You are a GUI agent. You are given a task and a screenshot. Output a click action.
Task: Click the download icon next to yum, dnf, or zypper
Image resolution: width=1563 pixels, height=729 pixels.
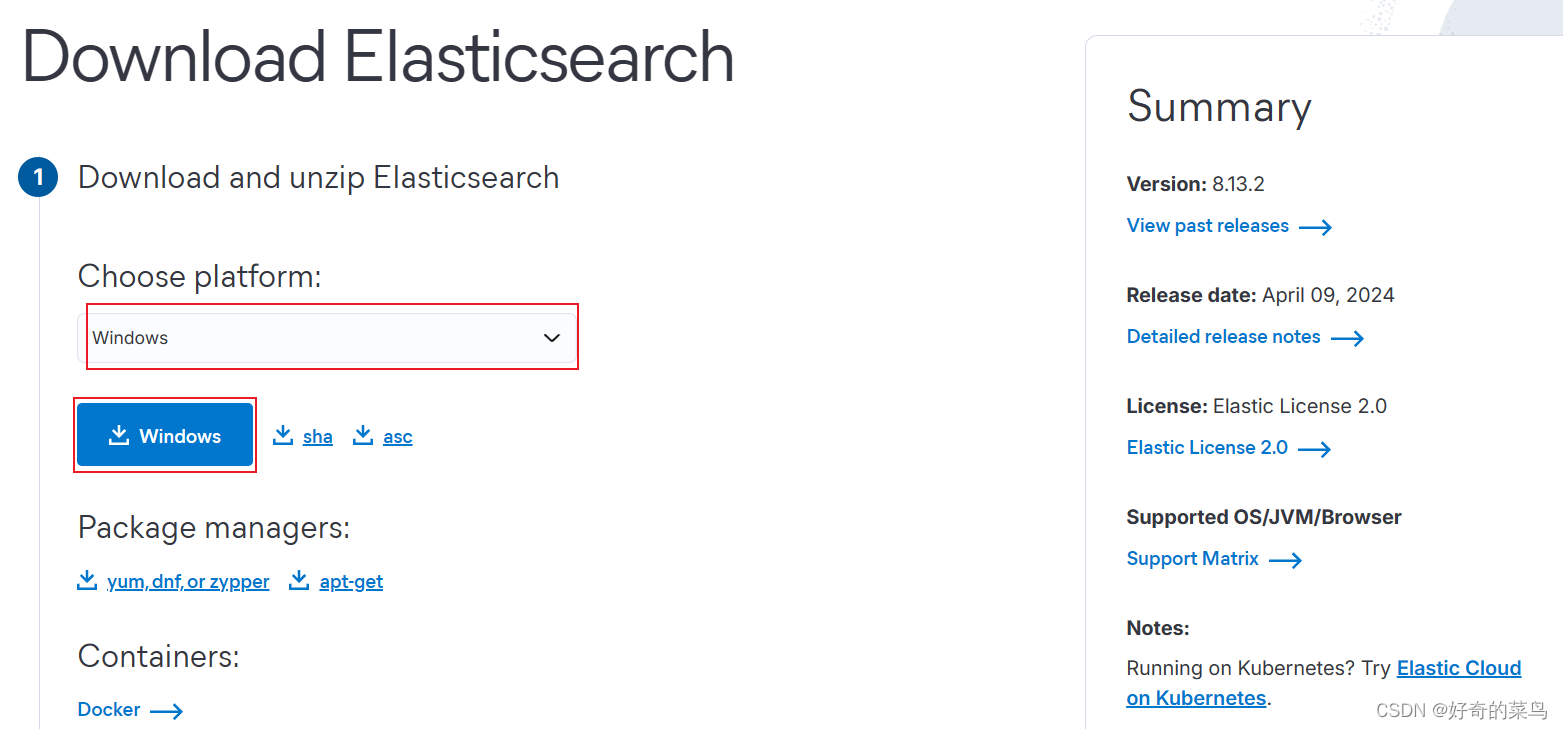(87, 580)
